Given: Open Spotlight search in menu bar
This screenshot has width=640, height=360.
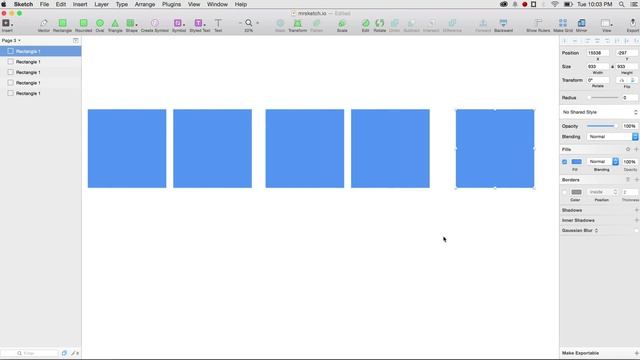Looking at the screenshot, I should tap(621, 4).
